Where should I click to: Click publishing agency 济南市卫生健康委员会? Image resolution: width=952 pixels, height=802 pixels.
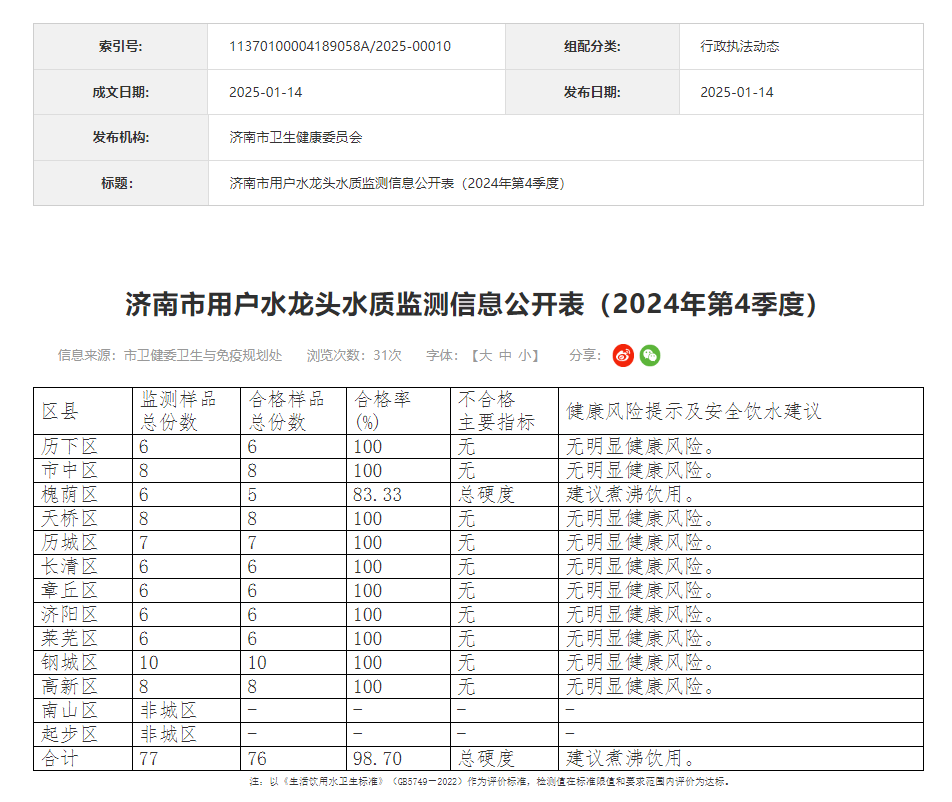coord(296,137)
